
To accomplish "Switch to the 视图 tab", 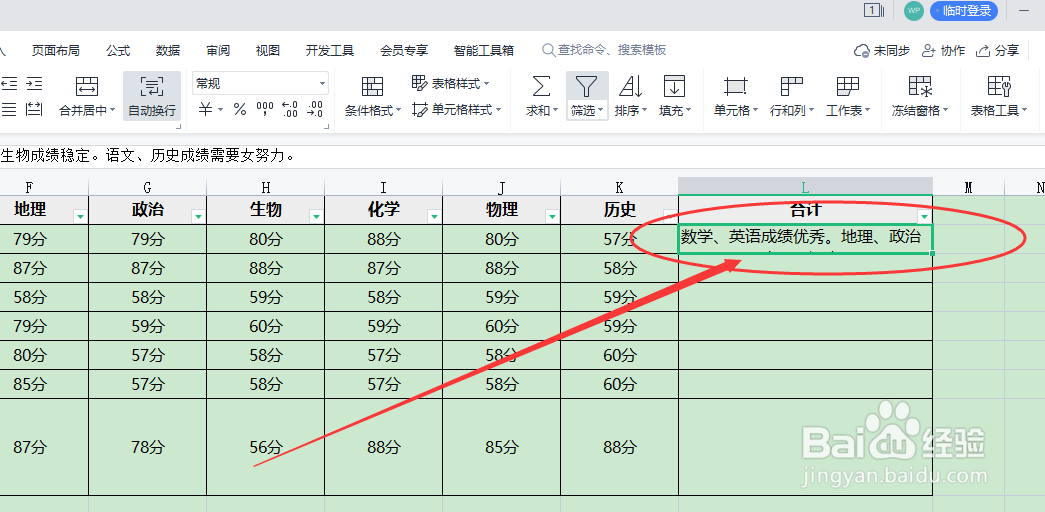I will pyautogui.click(x=268, y=50).
